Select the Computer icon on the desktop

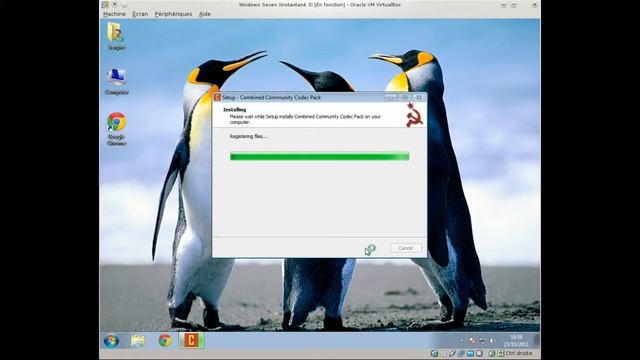pyautogui.click(x=116, y=81)
